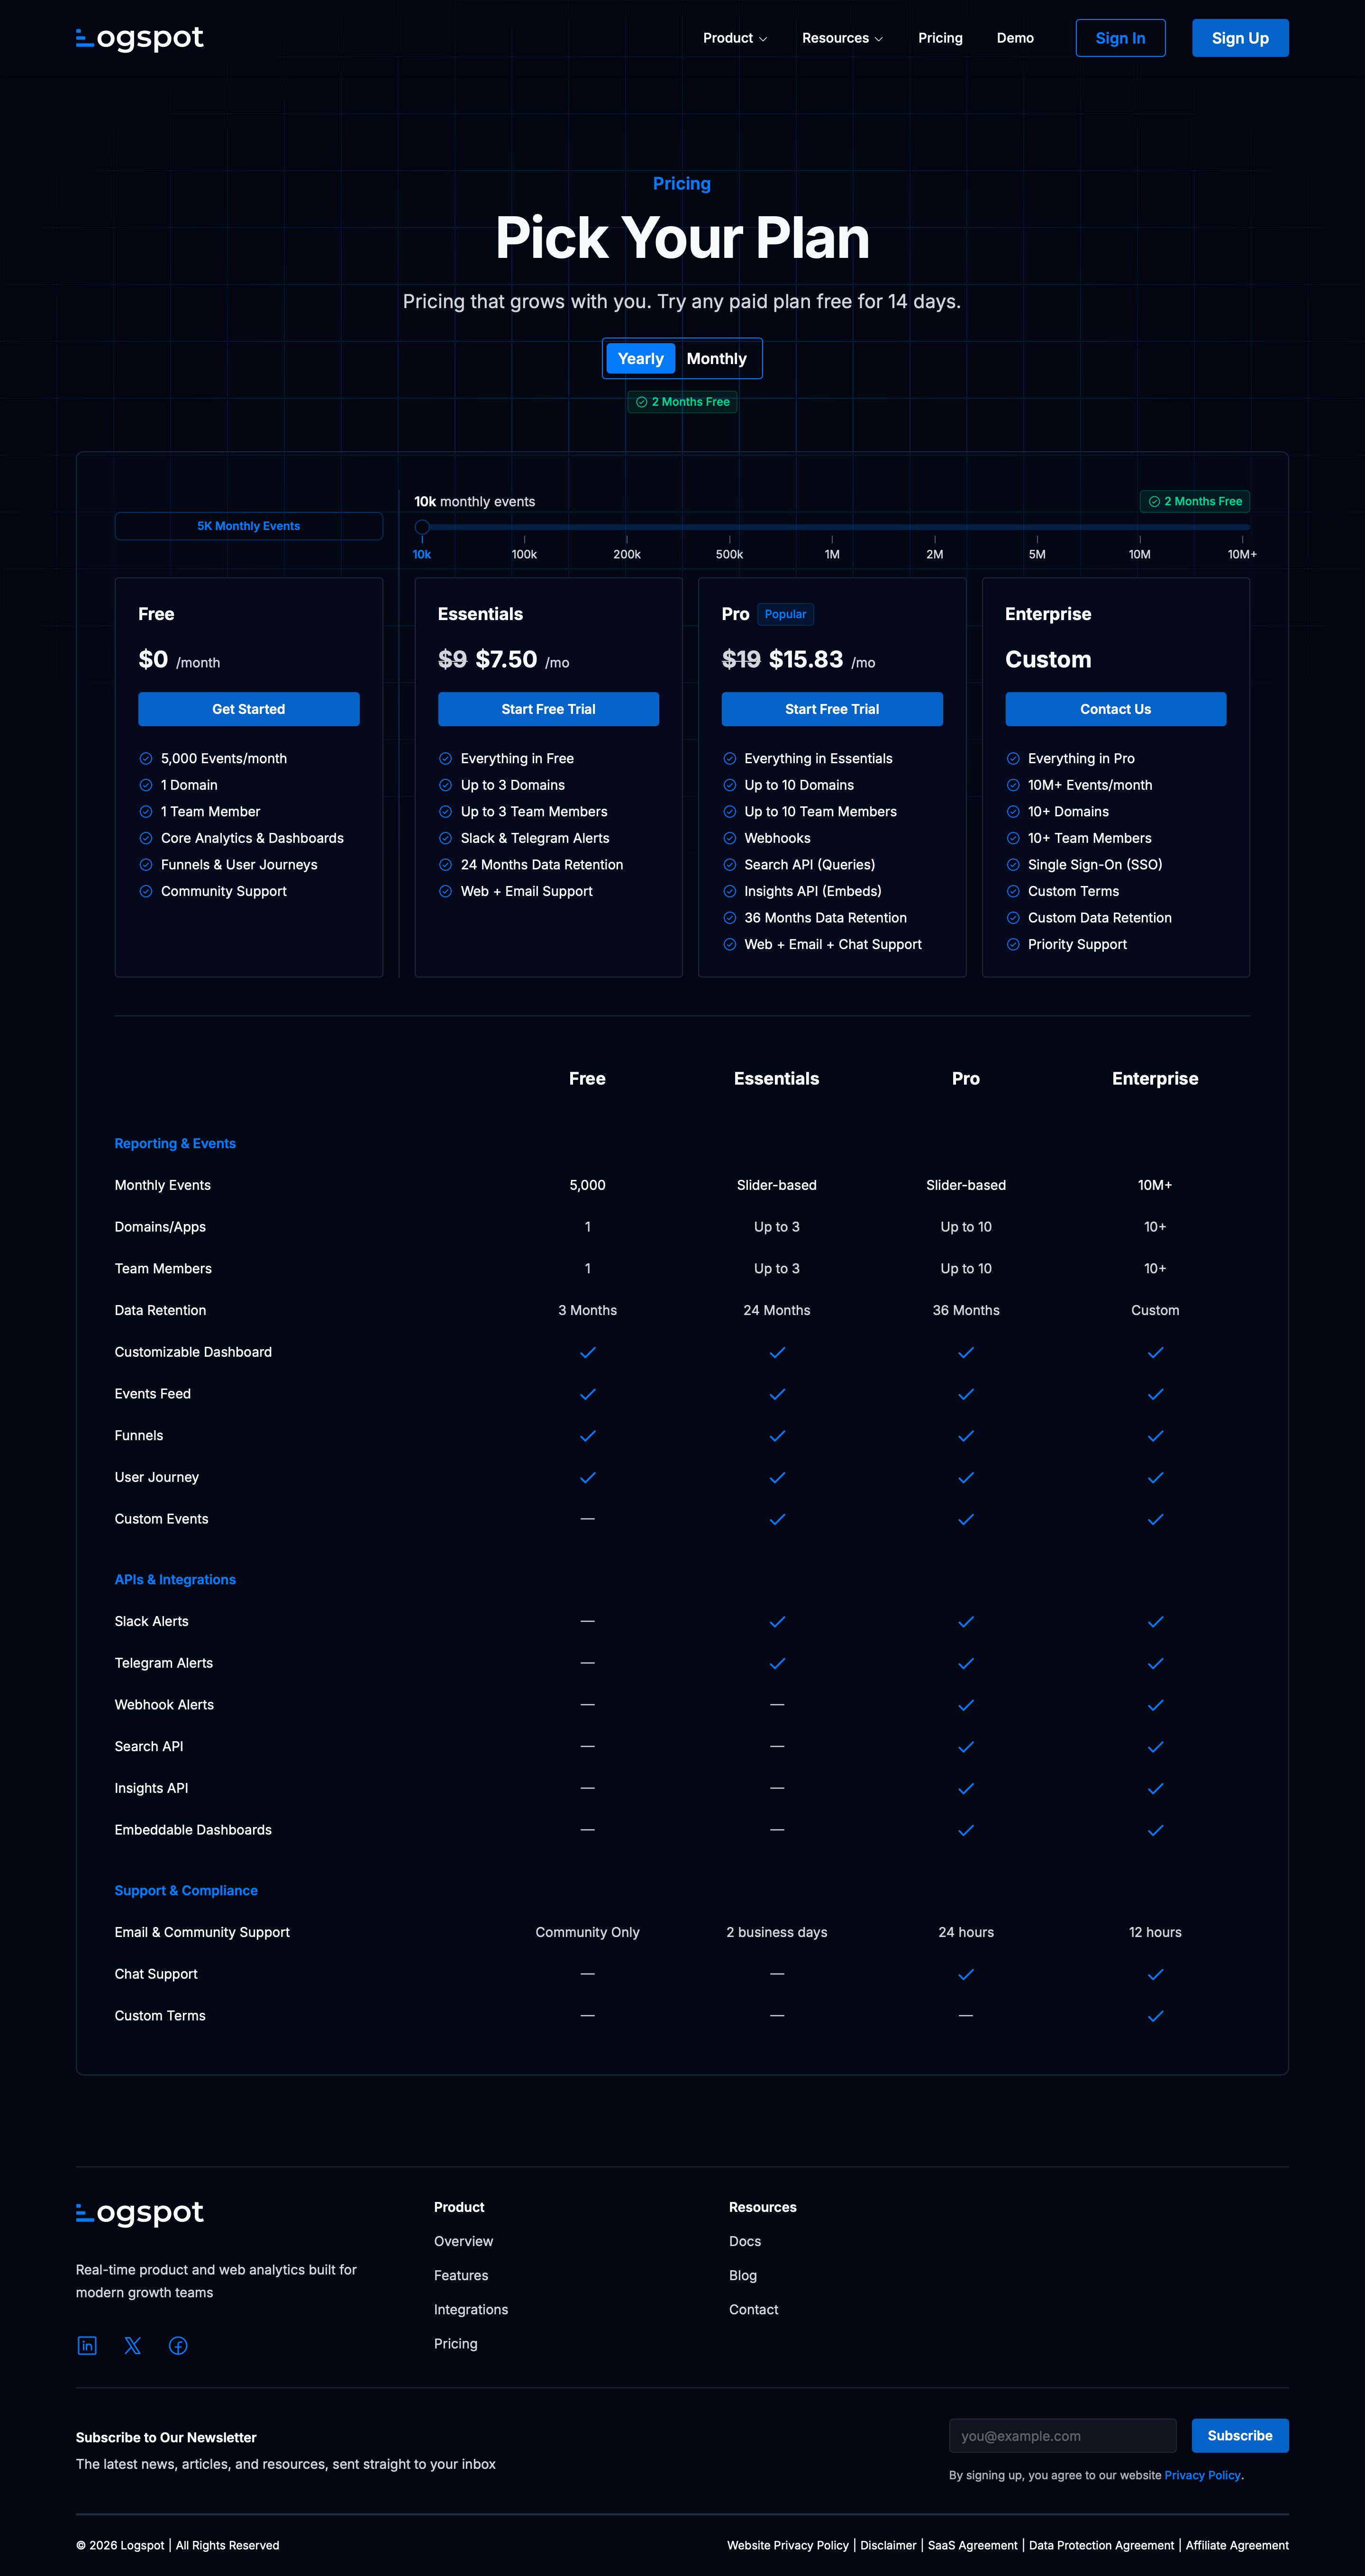Open Integrations link in footer
1365x2576 pixels.
click(471, 2309)
